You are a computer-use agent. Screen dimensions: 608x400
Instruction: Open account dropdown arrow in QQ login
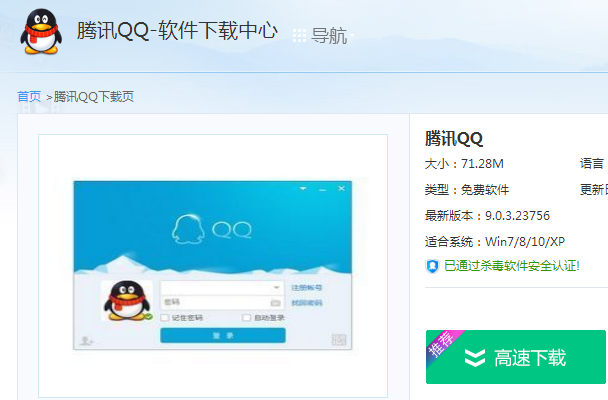pyautogui.click(x=276, y=288)
